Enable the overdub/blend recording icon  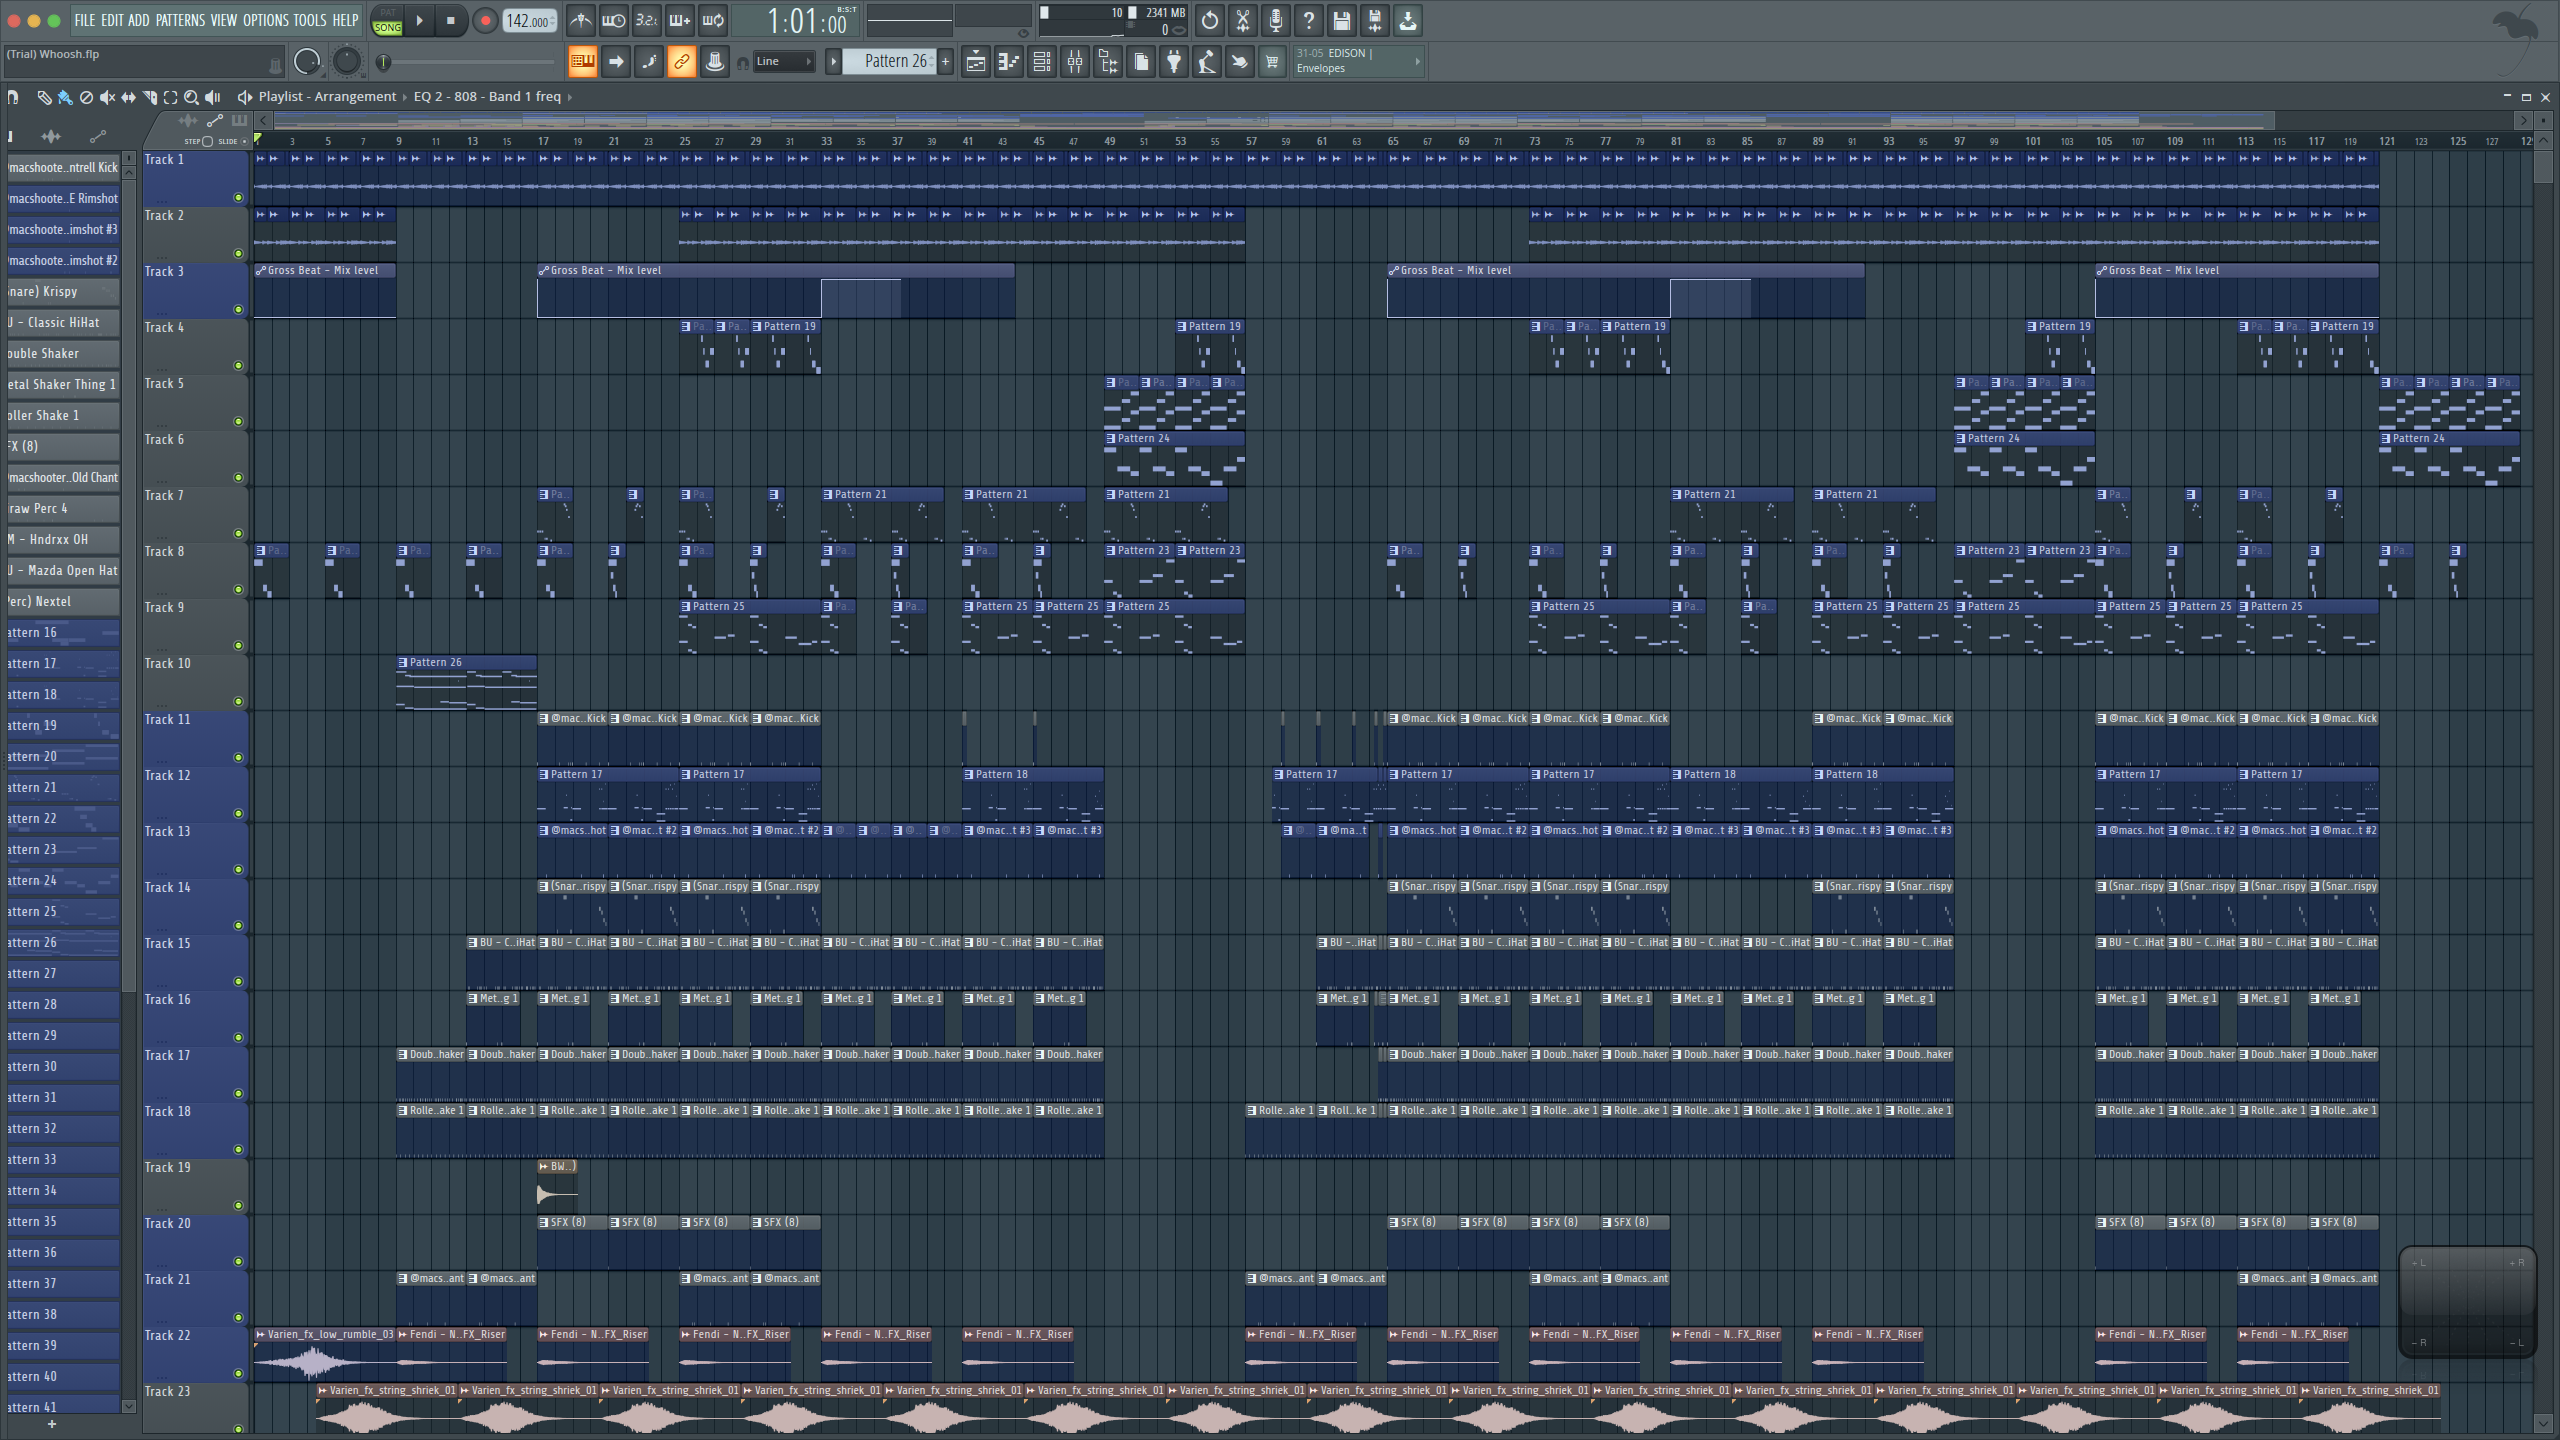[679, 20]
